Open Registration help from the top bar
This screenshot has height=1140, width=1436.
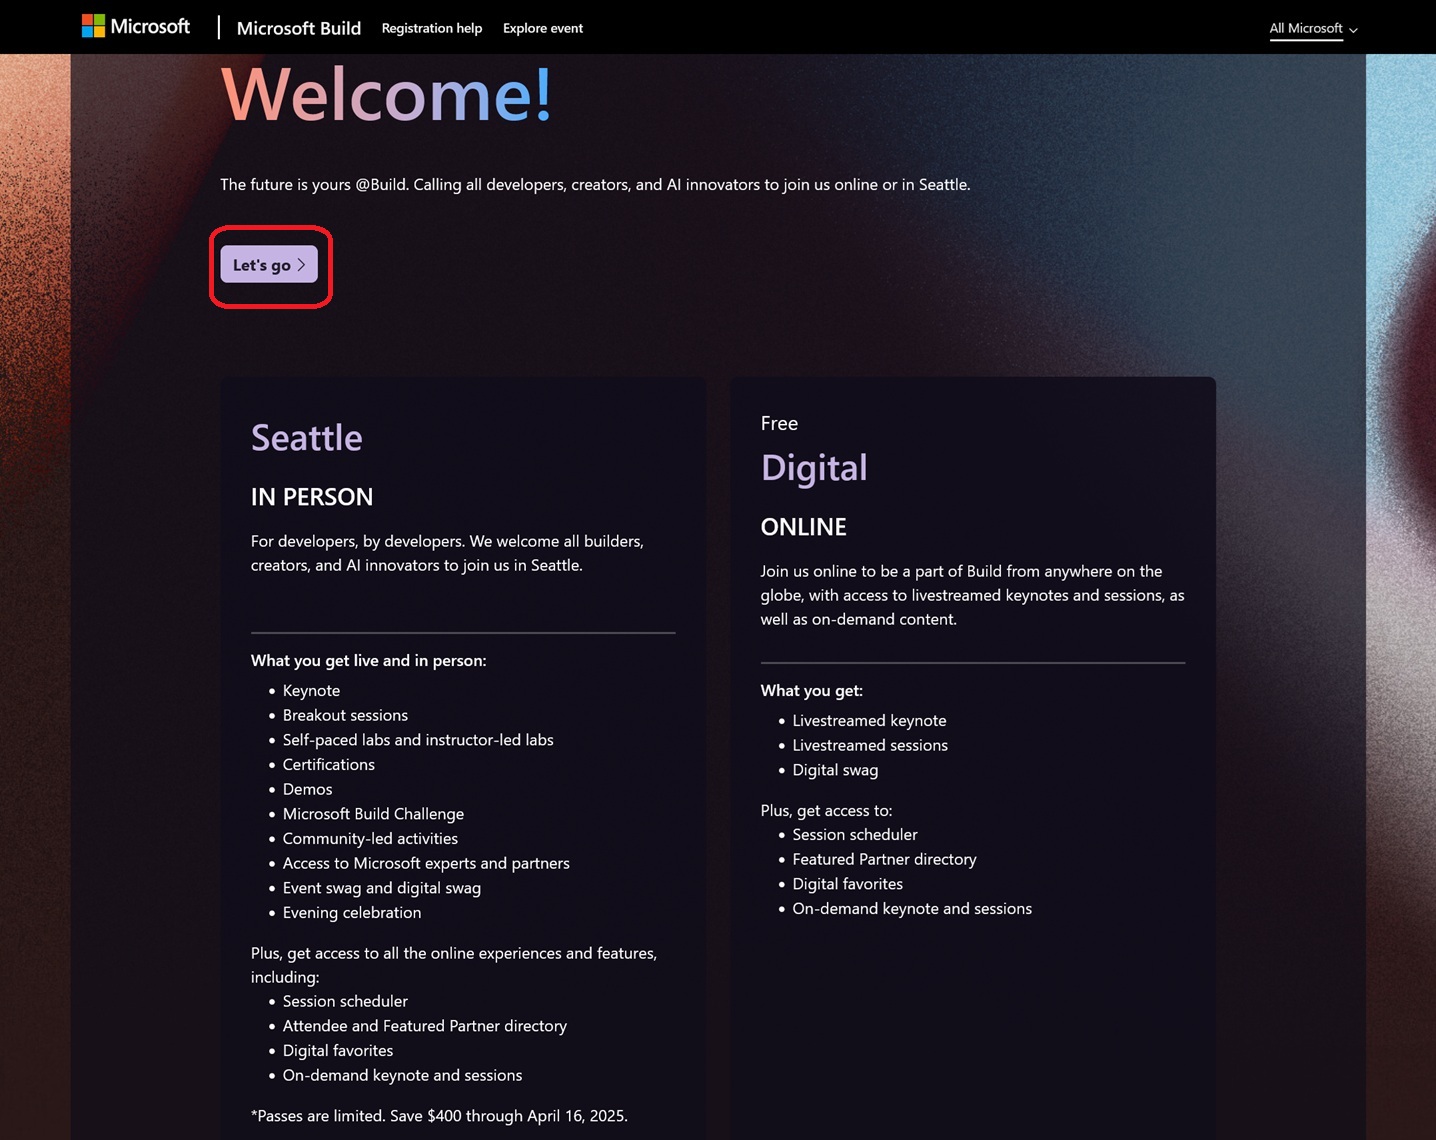[431, 28]
